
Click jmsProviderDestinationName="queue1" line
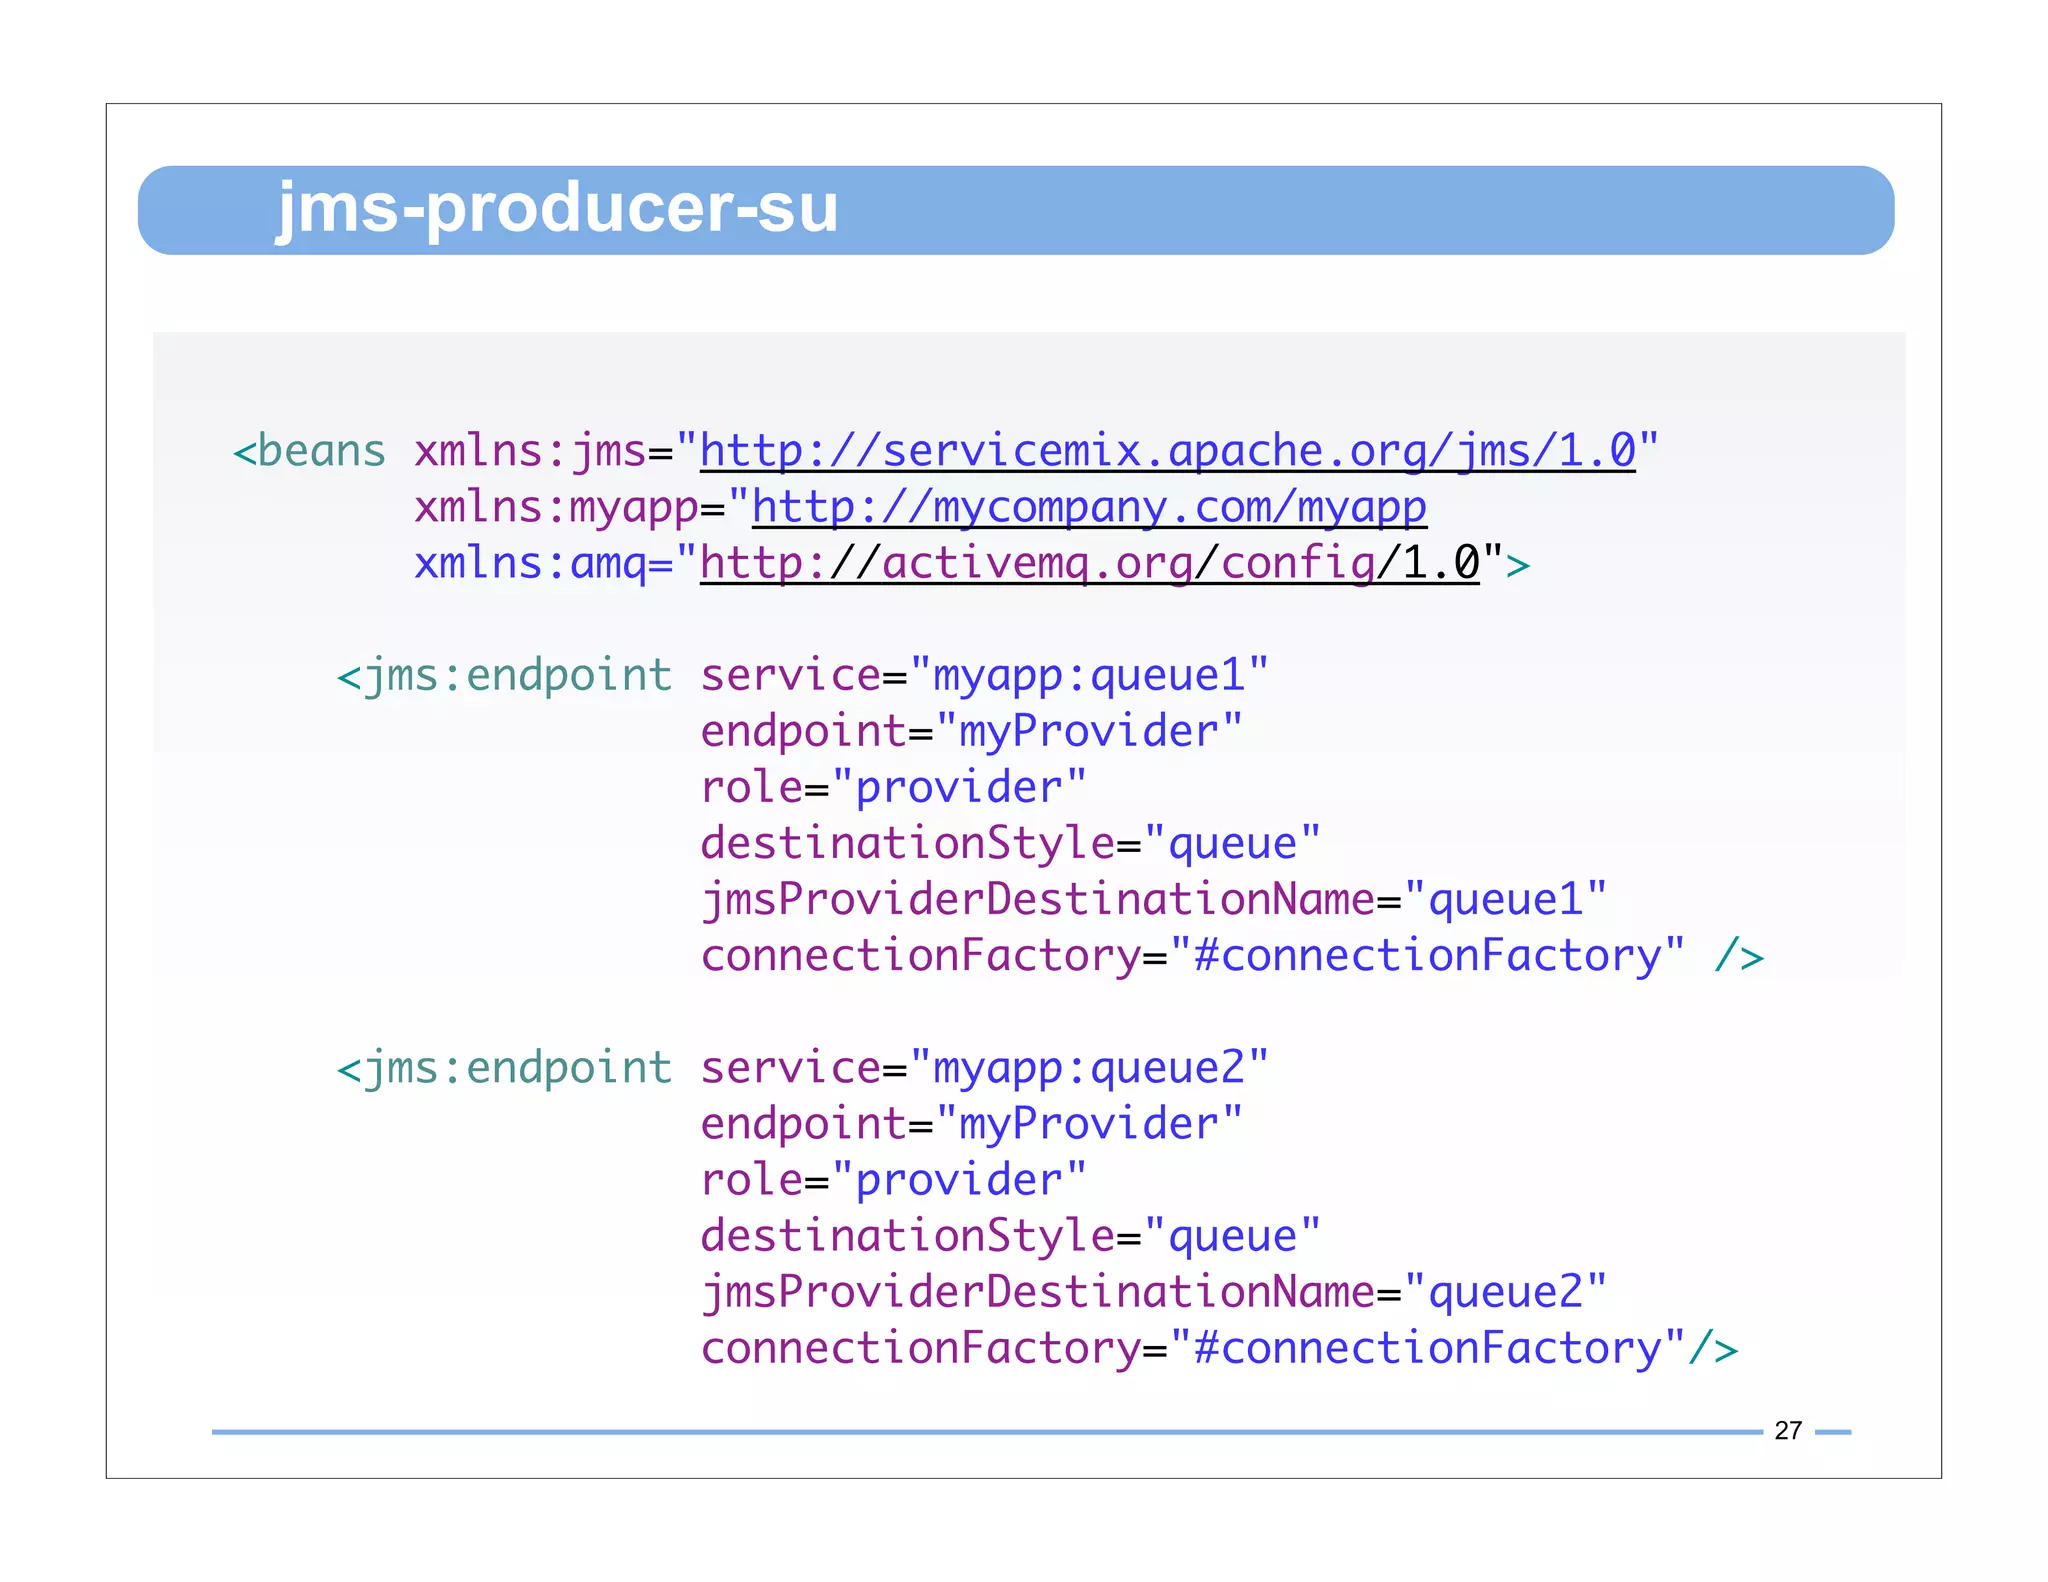point(1154,900)
